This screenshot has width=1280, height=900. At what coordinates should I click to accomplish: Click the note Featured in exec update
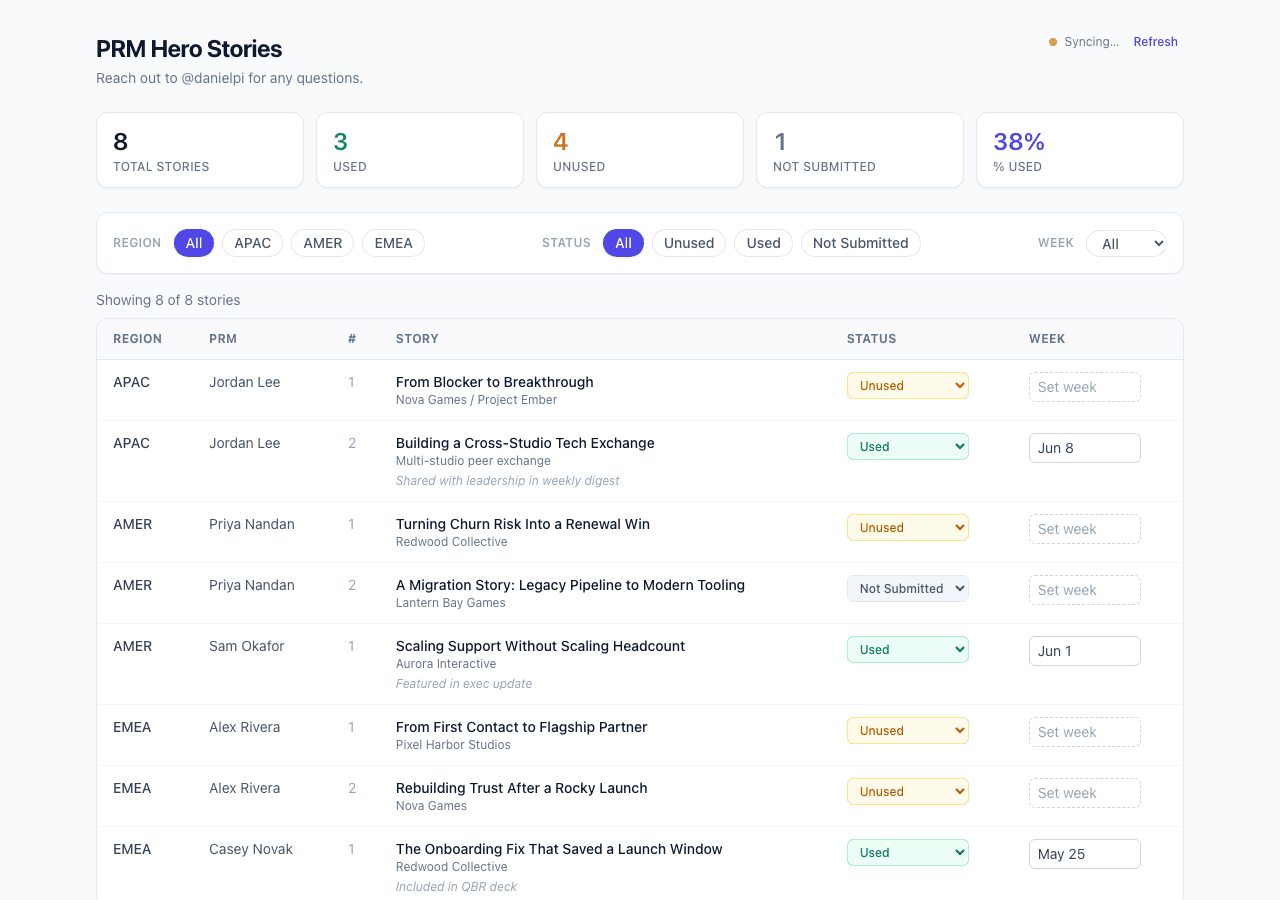(x=464, y=684)
